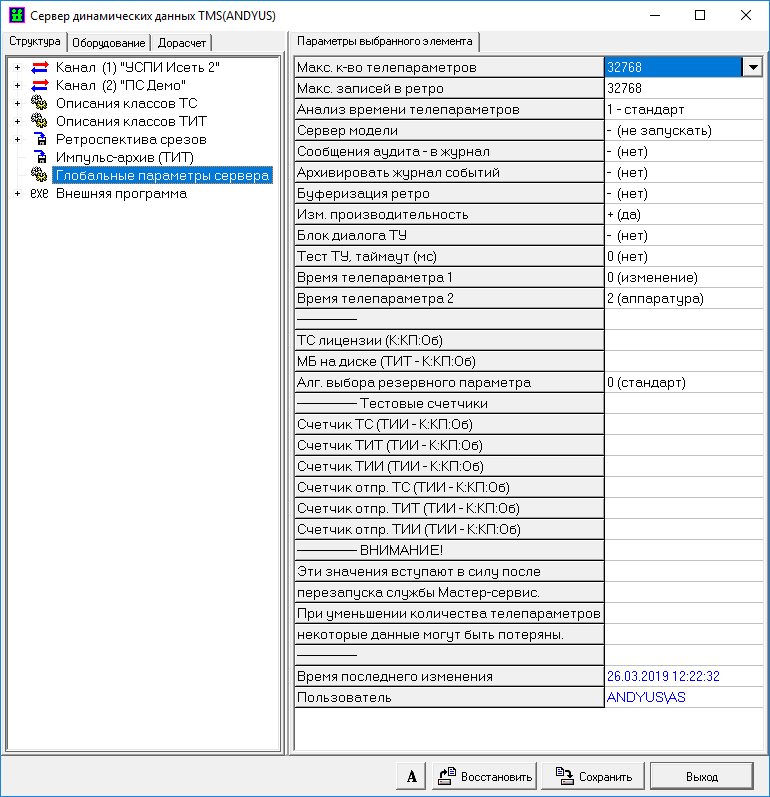This screenshot has width=770, height=797.
Task: Click the Выход button
Action: click(701, 776)
